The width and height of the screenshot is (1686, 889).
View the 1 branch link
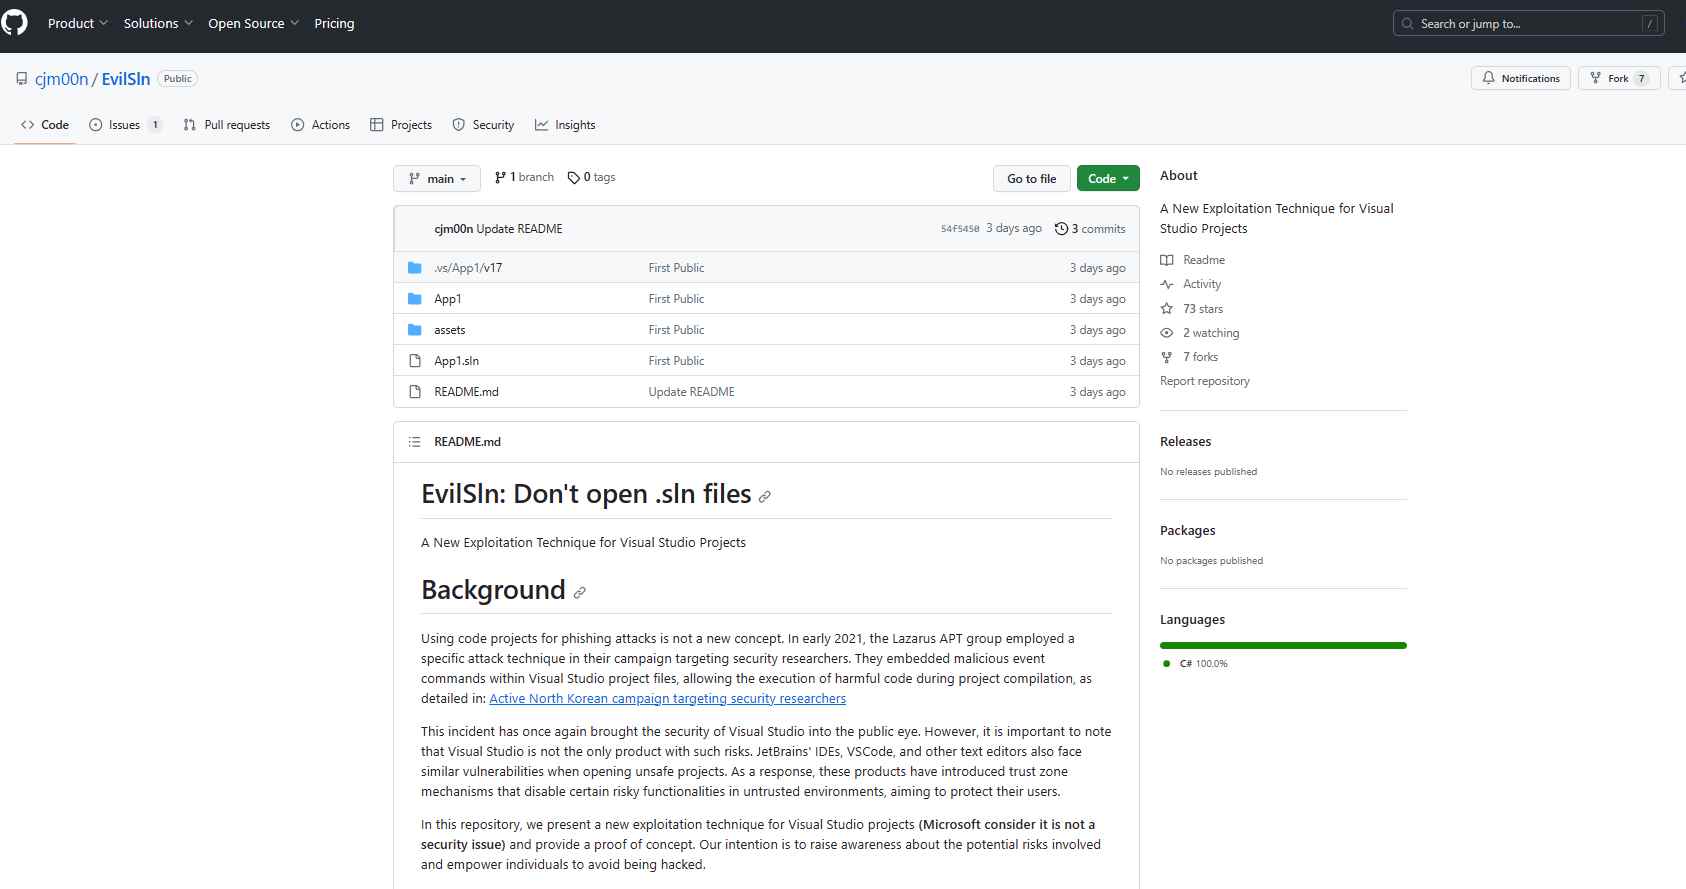(x=524, y=177)
